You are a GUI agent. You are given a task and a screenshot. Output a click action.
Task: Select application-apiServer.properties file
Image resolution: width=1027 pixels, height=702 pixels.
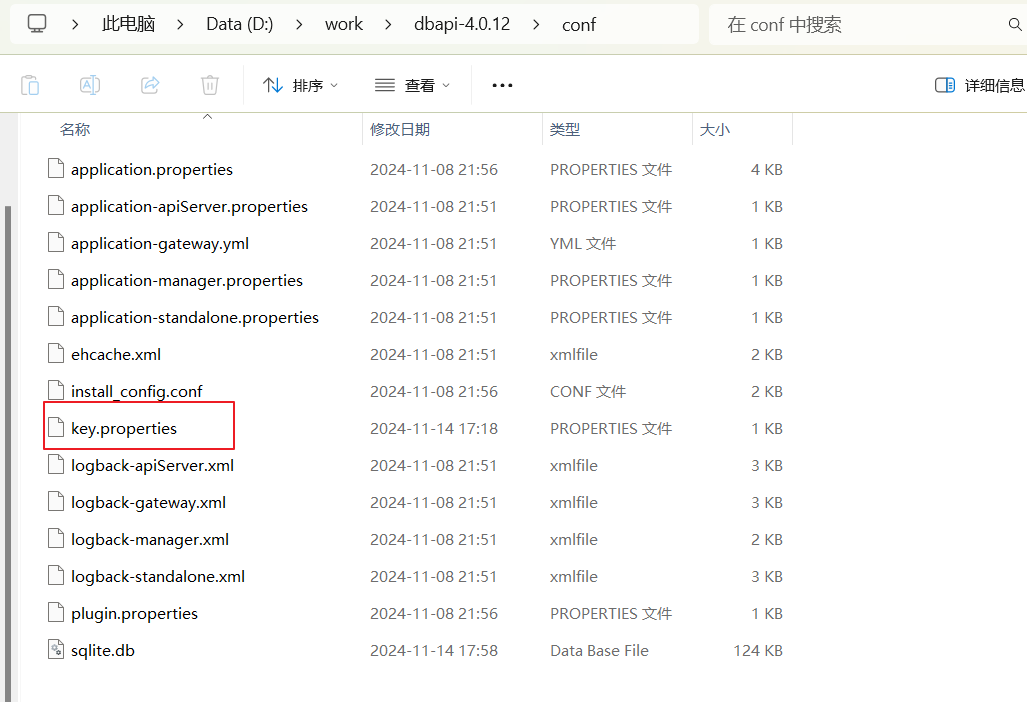[189, 206]
